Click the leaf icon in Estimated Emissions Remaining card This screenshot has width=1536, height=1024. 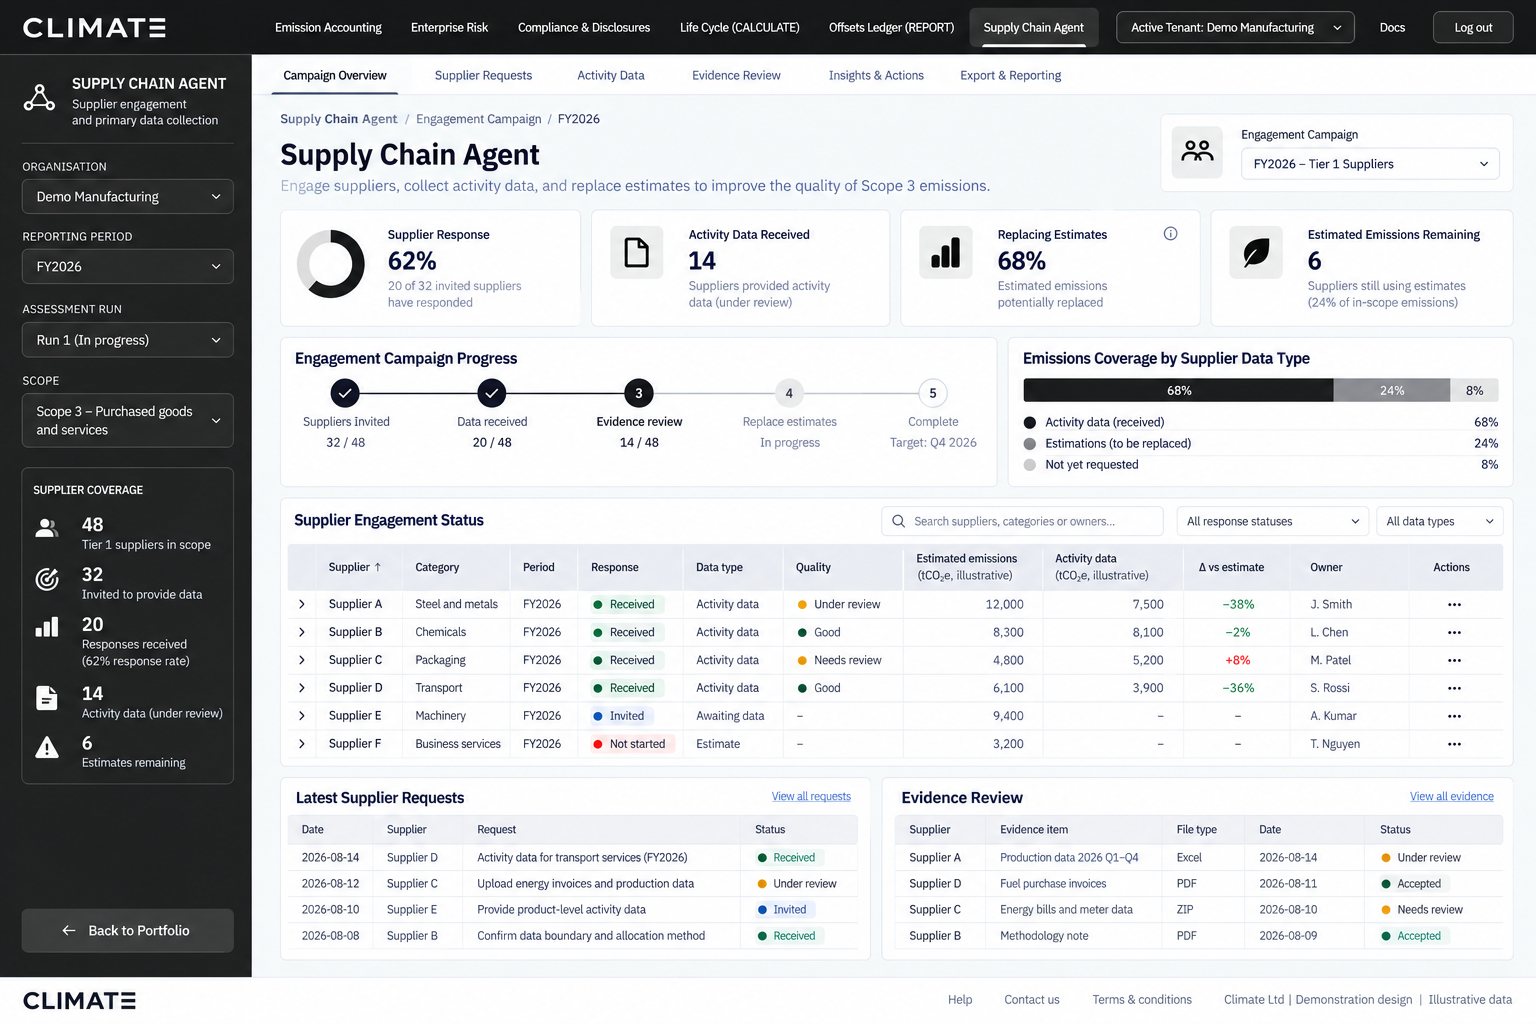coord(1256,252)
